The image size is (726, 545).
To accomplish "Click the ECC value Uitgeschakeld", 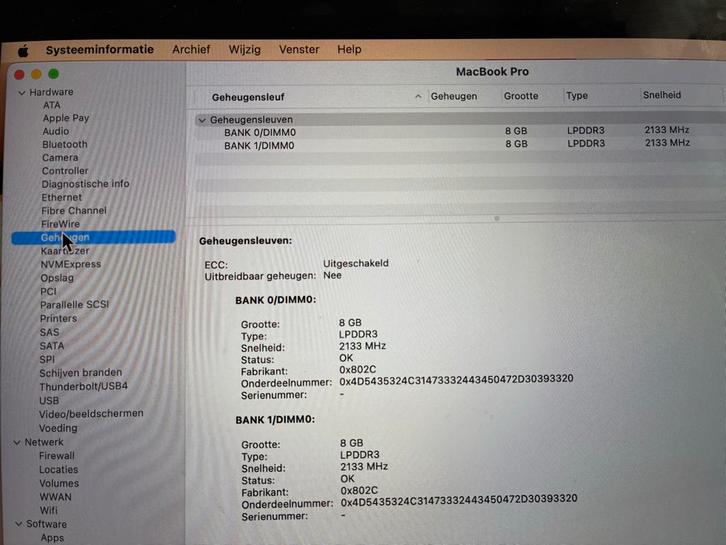I will point(356,263).
